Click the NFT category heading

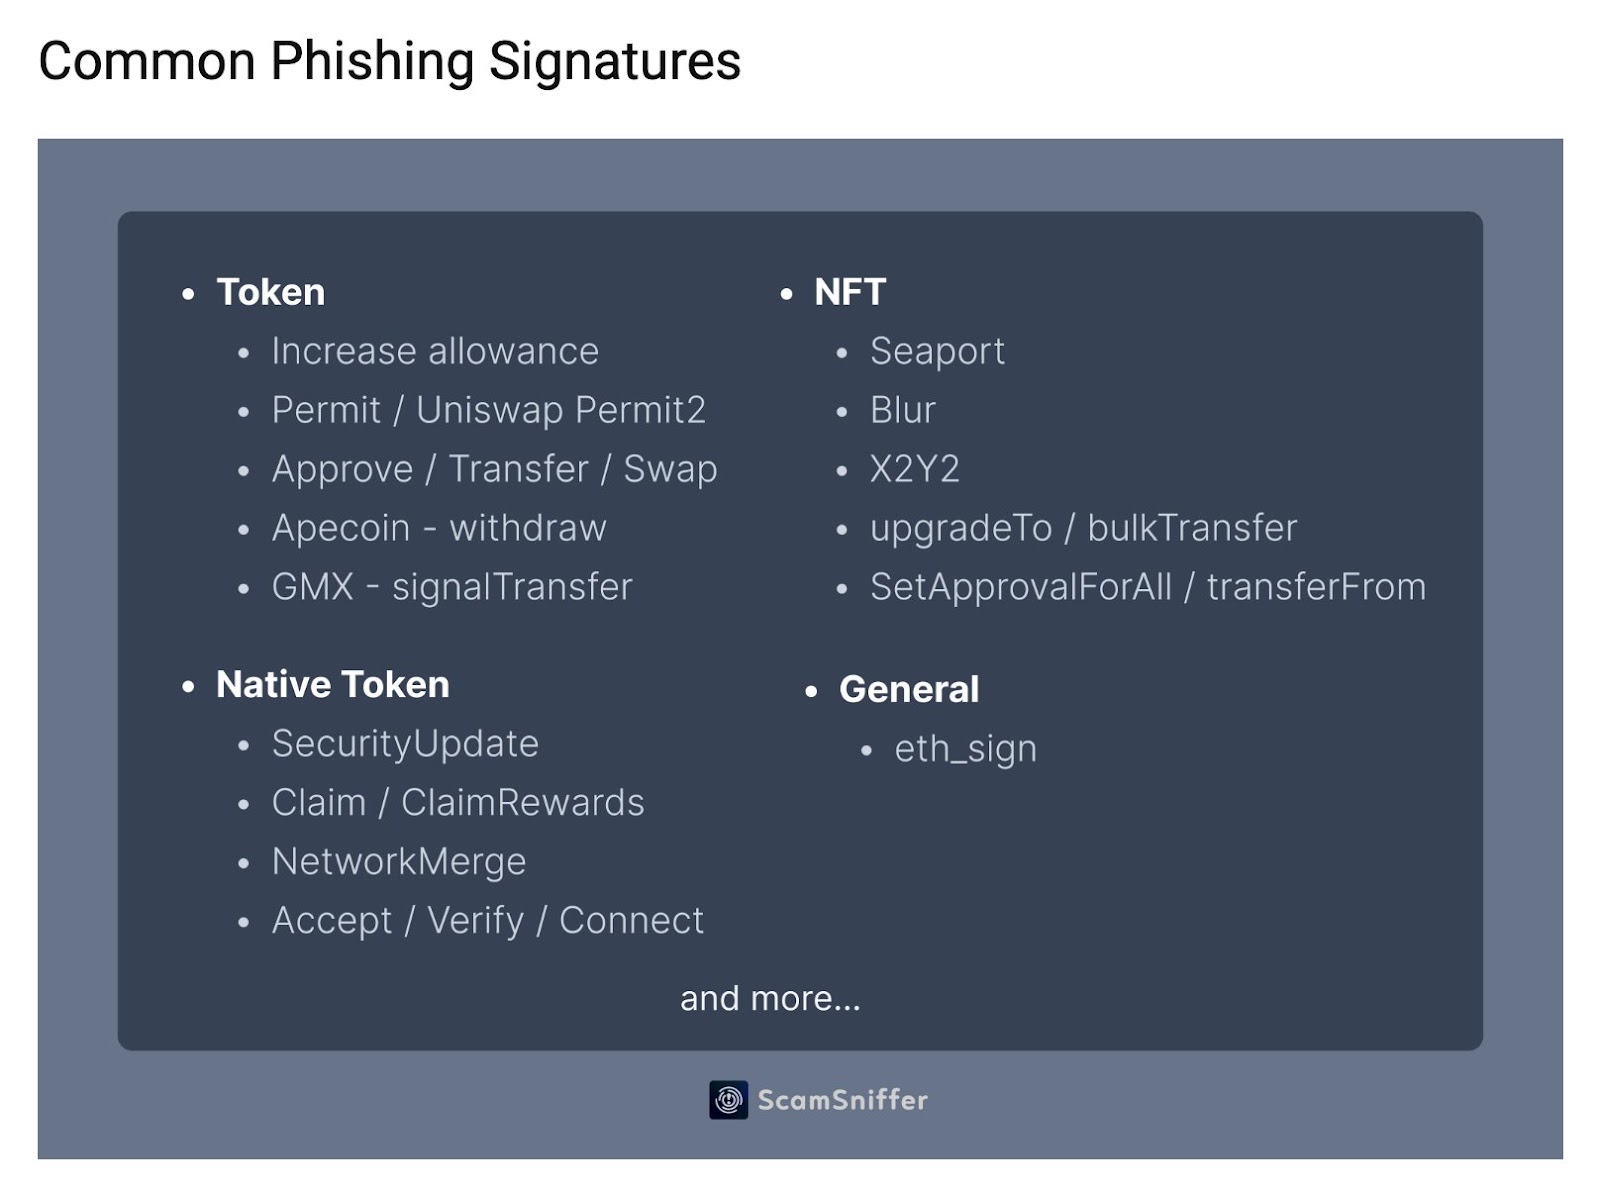tap(849, 292)
